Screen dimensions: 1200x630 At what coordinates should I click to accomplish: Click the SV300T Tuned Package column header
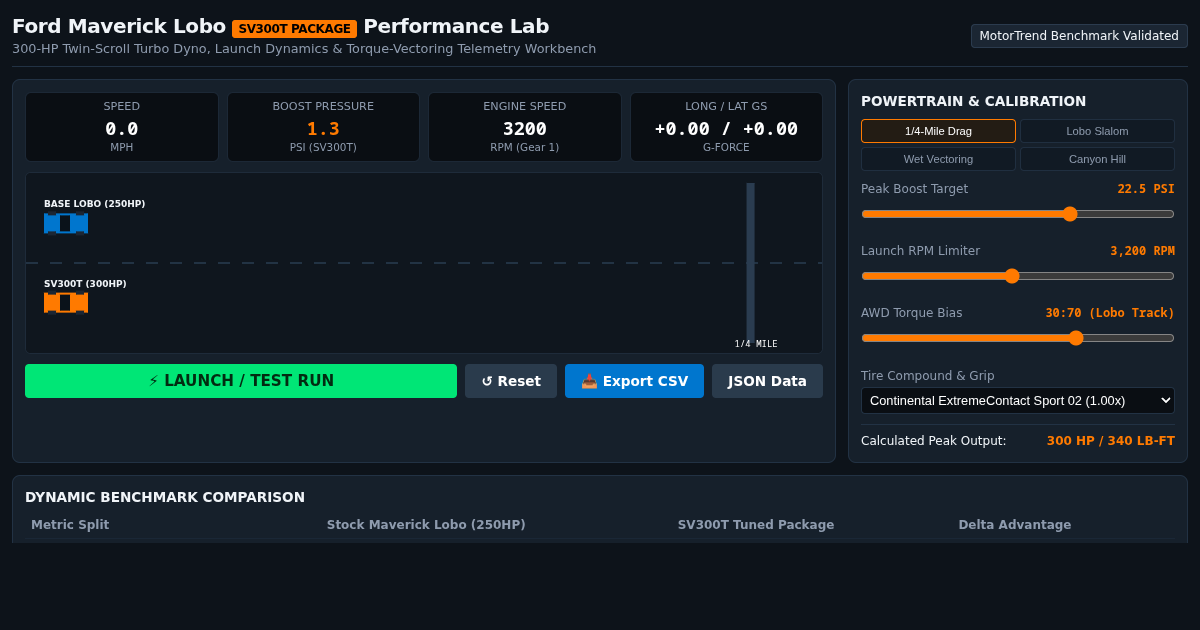[x=756, y=525]
